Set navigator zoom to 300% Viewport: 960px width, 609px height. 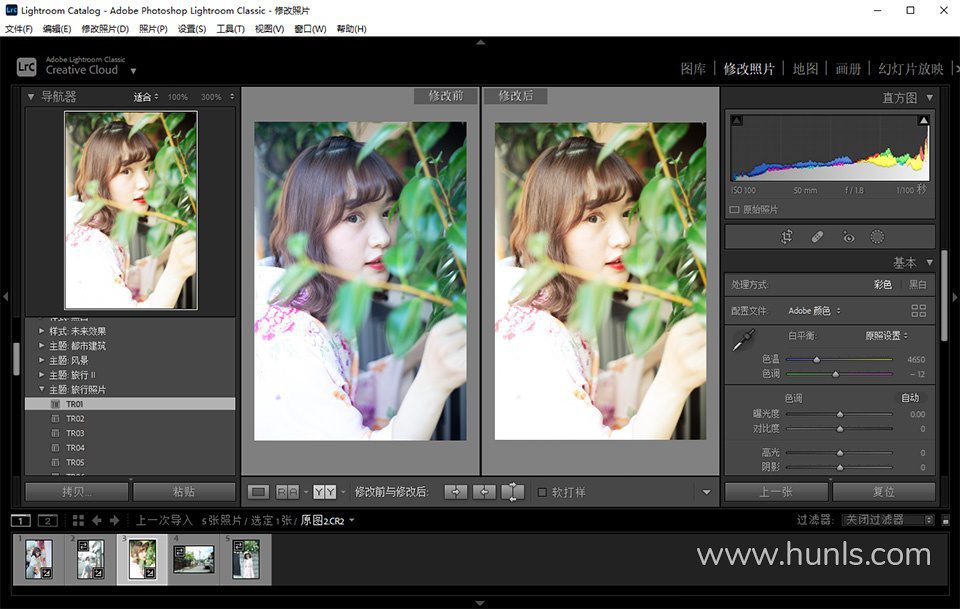[x=211, y=97]
